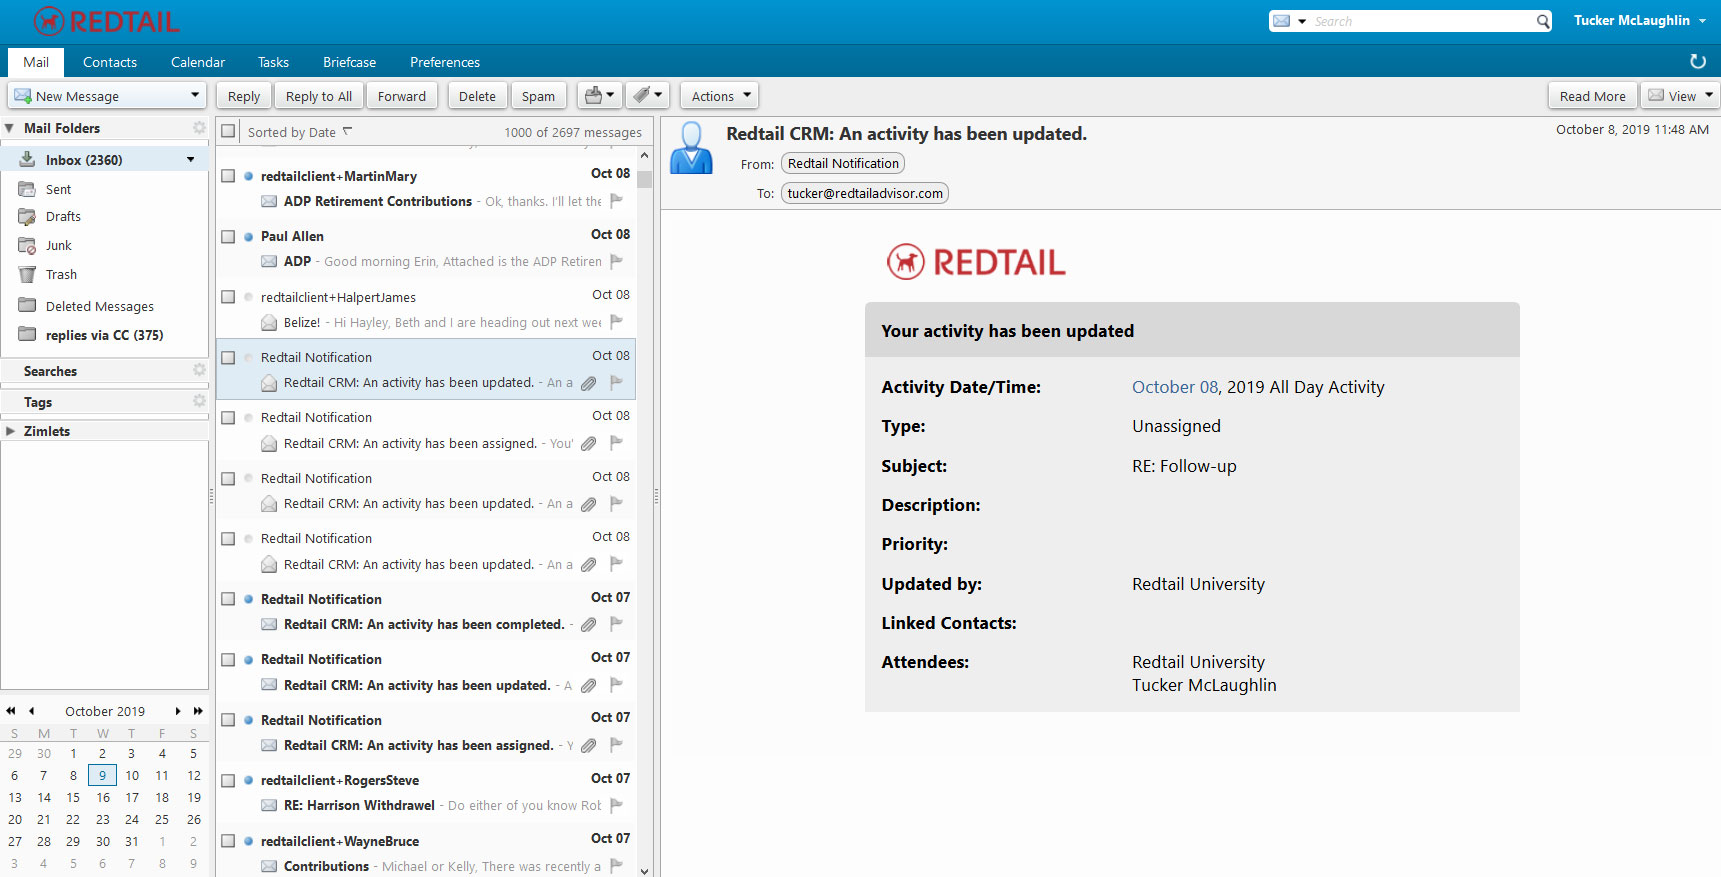Click the refresh icon in the tab bar

pos(1697,62)
